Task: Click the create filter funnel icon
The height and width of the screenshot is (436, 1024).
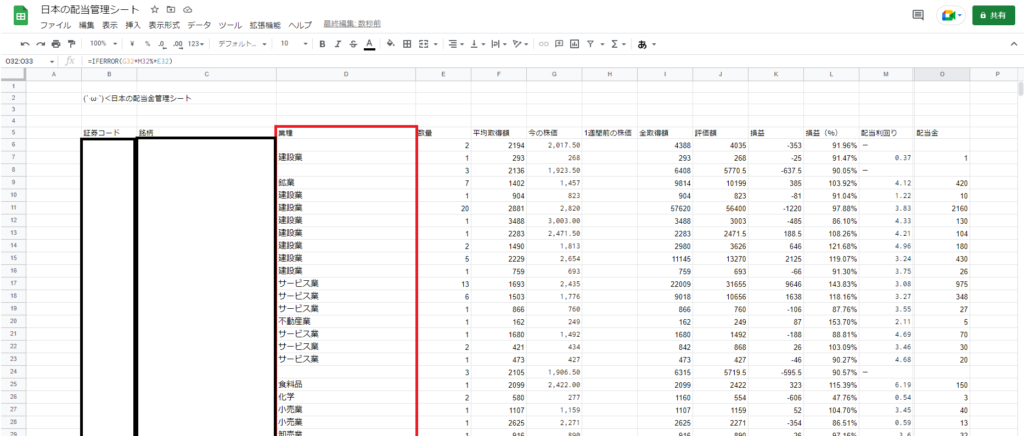Action: click(x=591, y=44)
